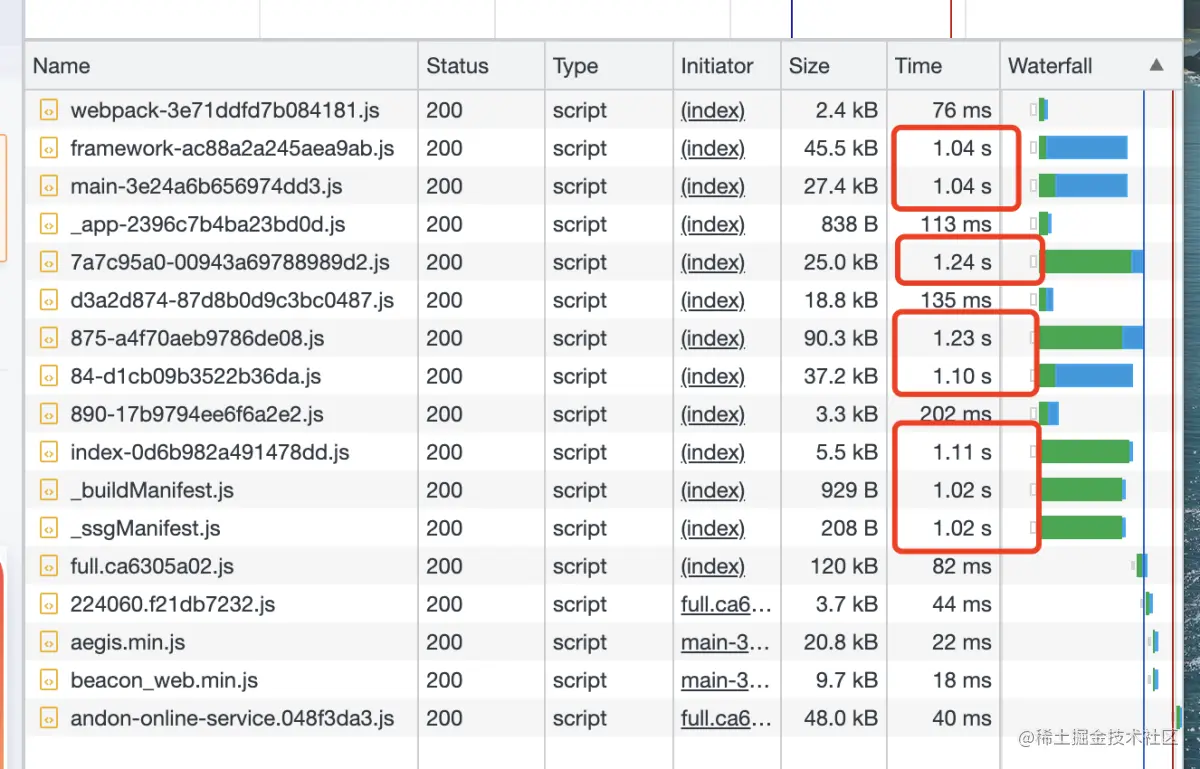Click script icon beside full.ca6305a02.js
The width and height of the screenshot is (1200, 769).
(48, 566)
